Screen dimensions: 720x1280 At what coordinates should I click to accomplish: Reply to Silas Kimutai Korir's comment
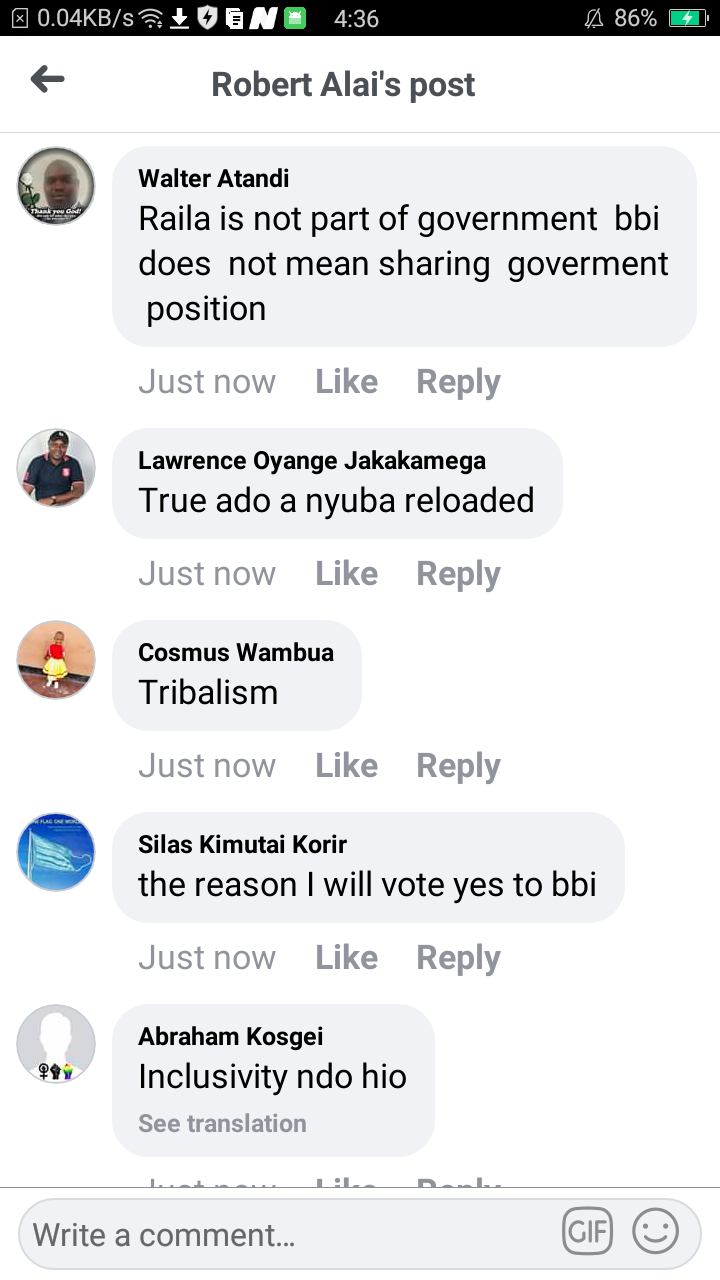pyautogui.click(x=458, y=958)
